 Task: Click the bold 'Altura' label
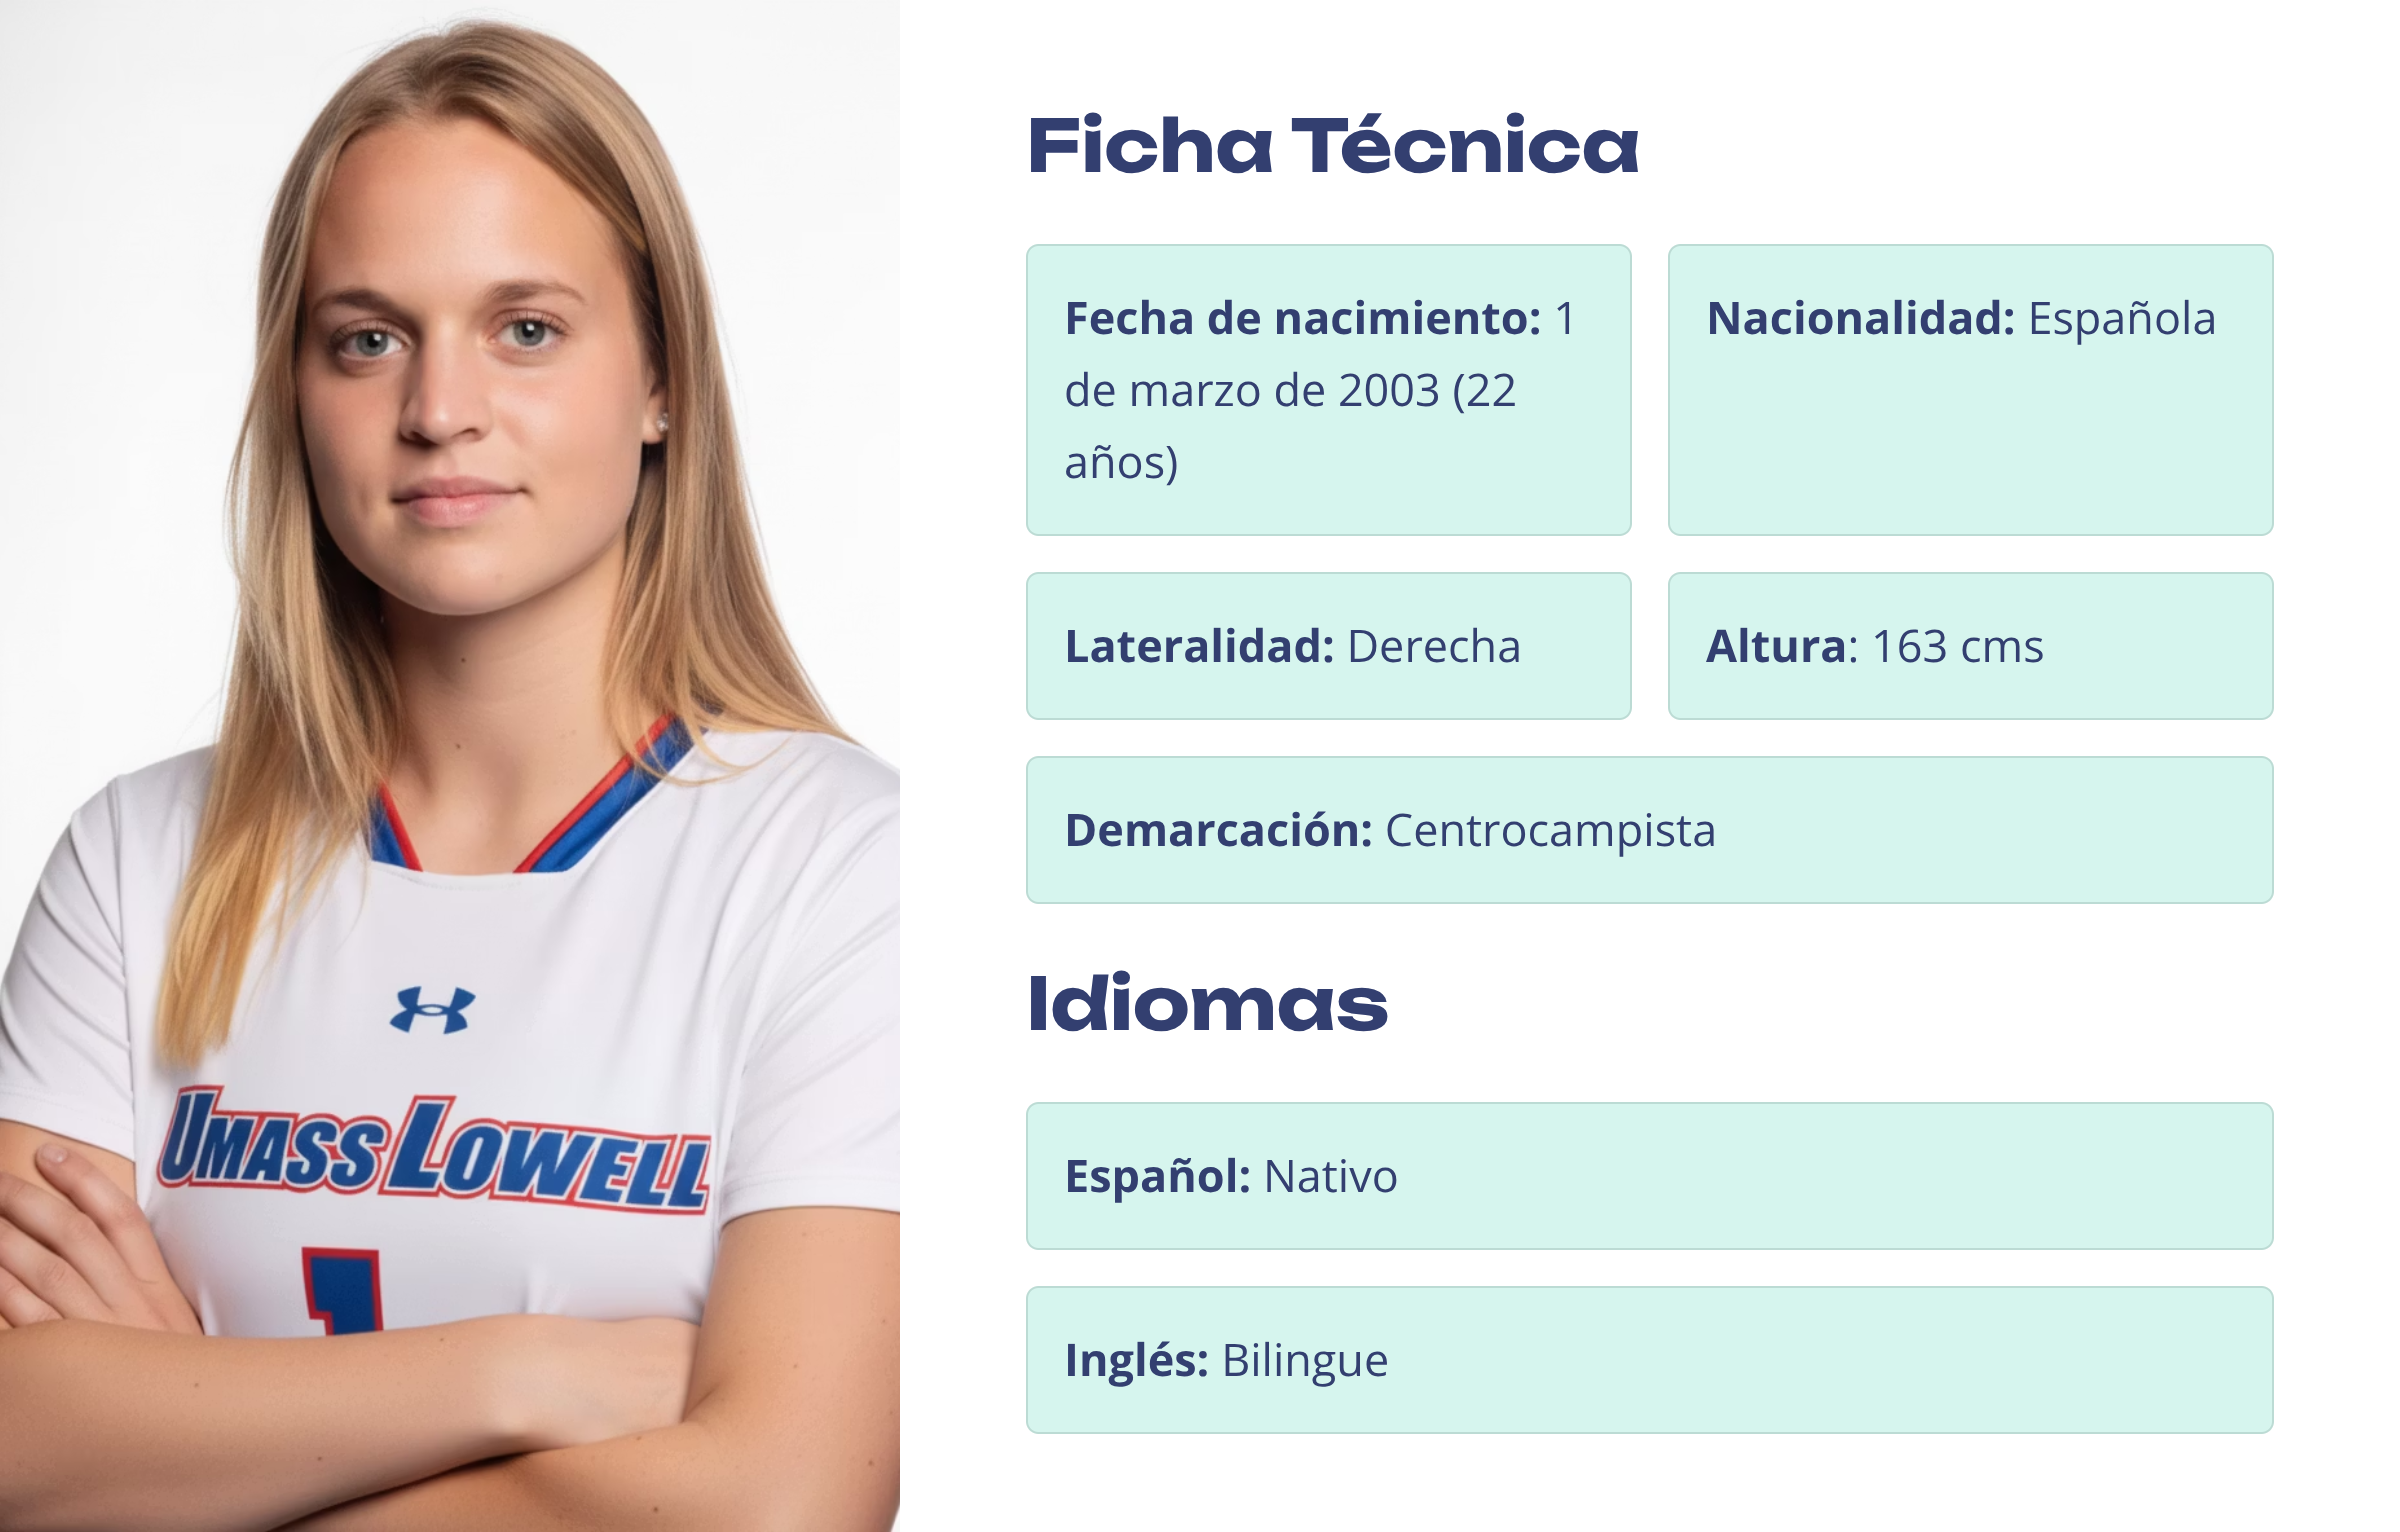(1776, 647)
